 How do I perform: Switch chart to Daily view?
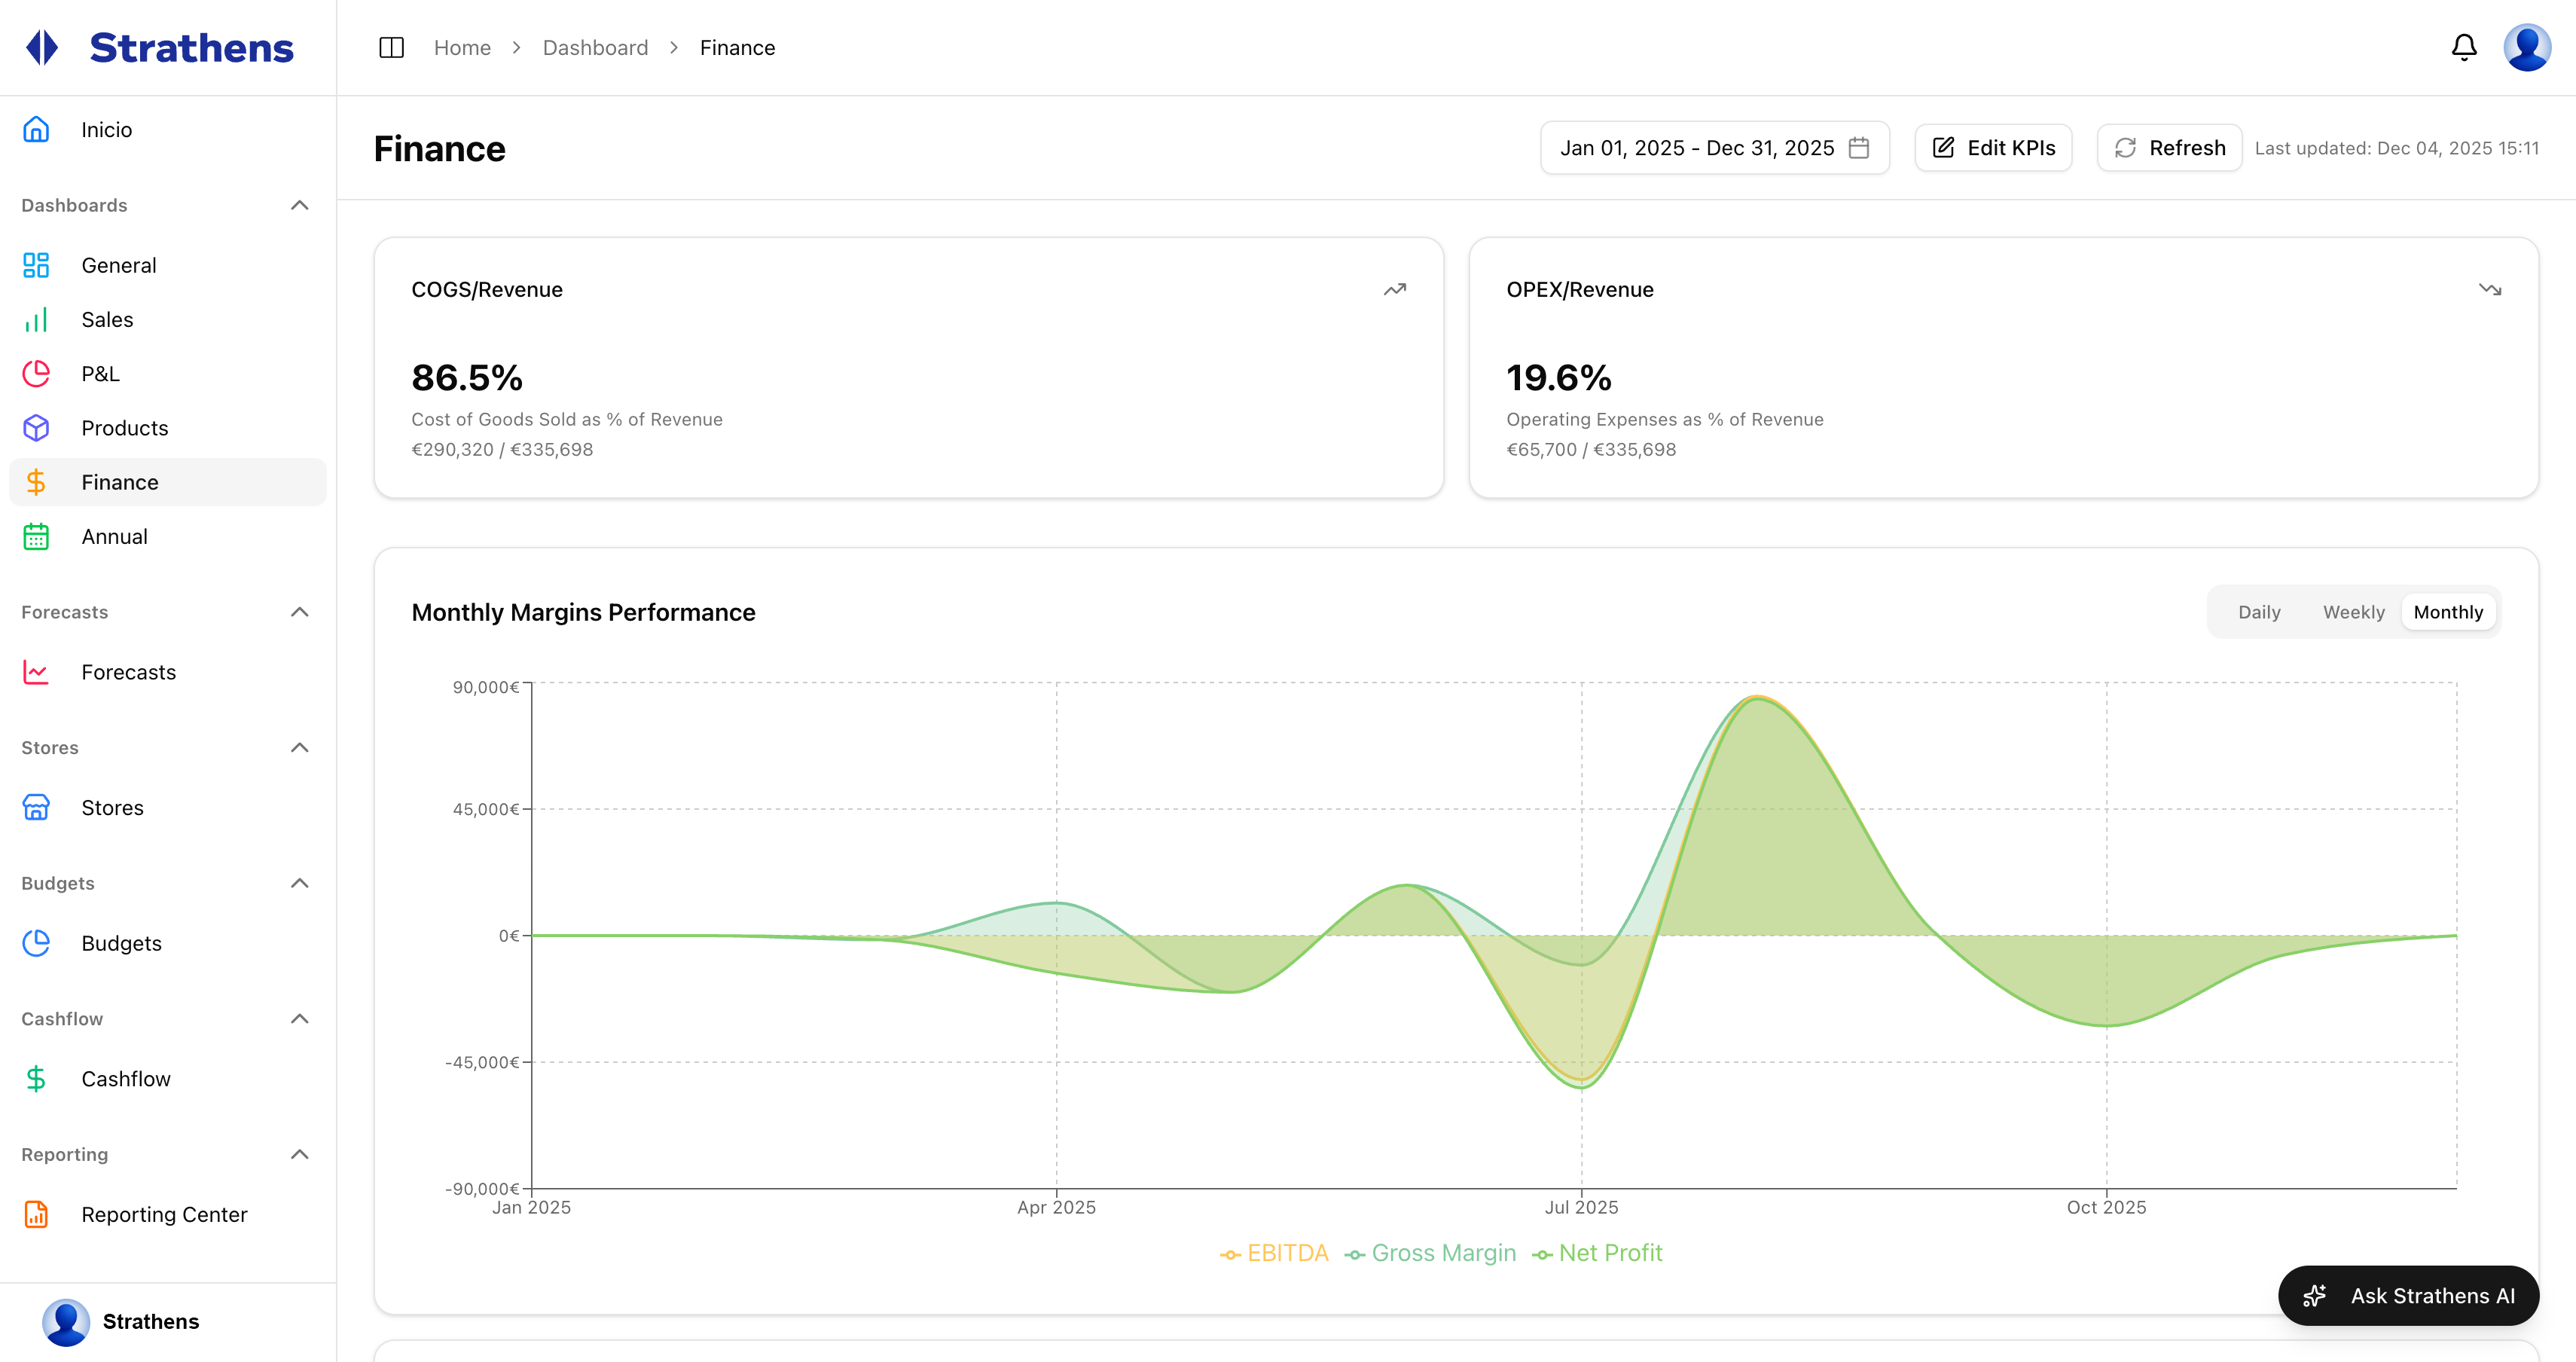tap(2258, 612)
